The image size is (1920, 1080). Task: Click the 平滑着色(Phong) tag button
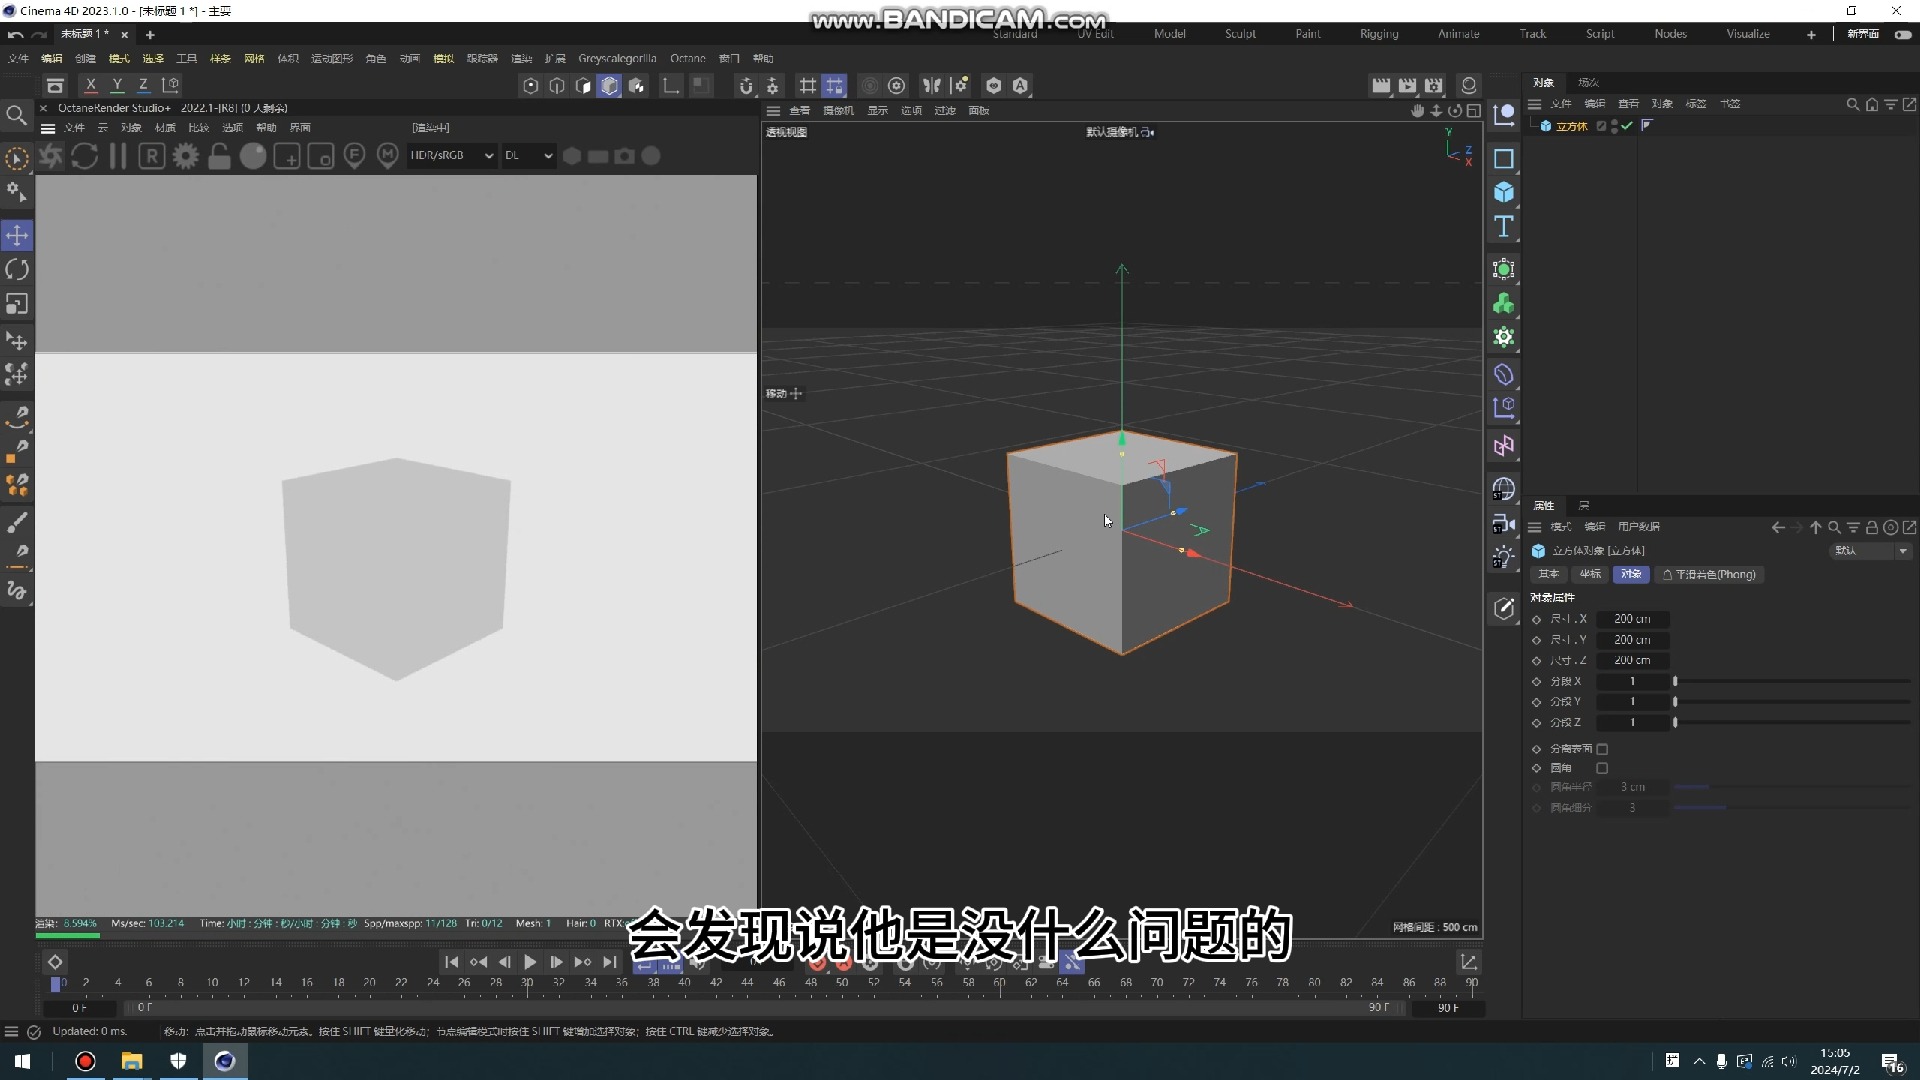[1709, 574]
